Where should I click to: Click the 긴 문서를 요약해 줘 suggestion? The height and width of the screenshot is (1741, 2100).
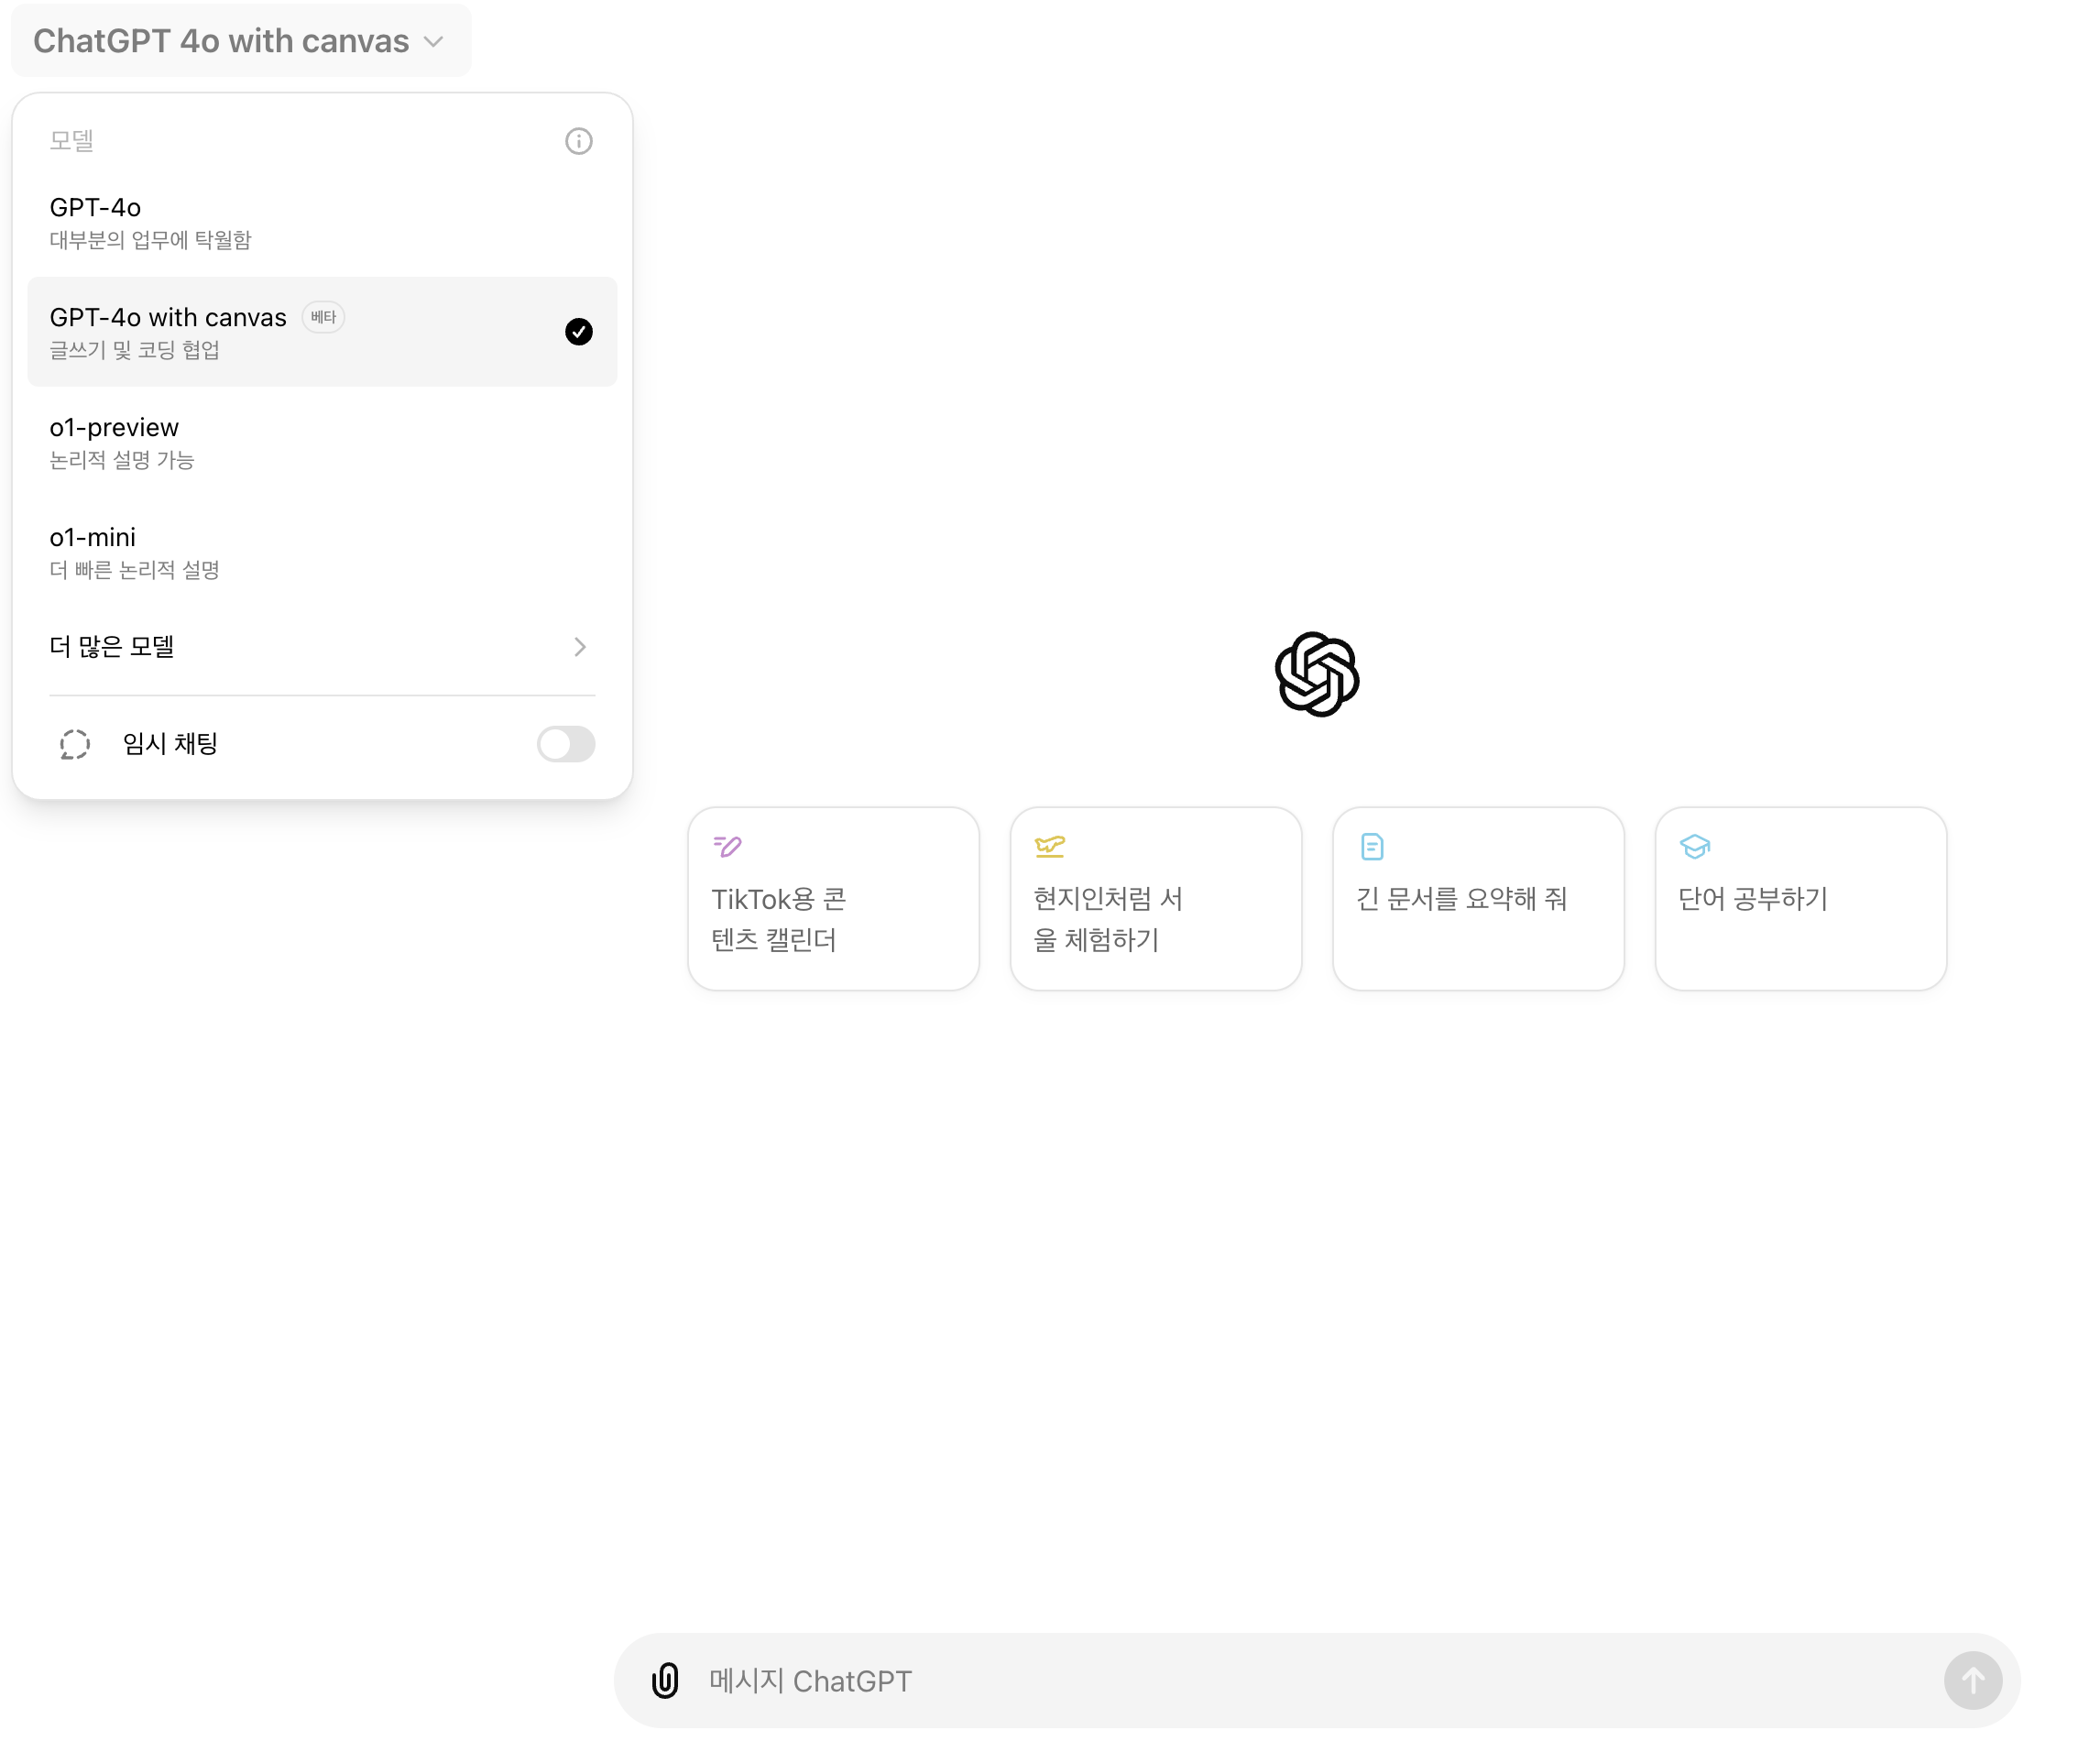(x=1477, y=899)
